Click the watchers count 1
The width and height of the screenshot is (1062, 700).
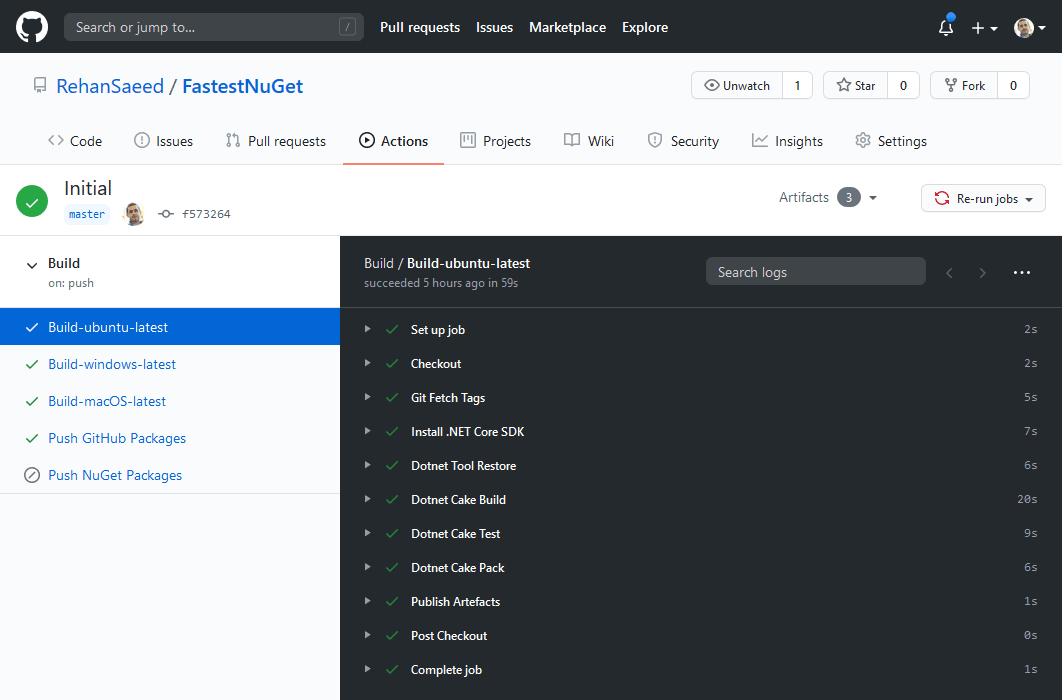click(797, 85)
